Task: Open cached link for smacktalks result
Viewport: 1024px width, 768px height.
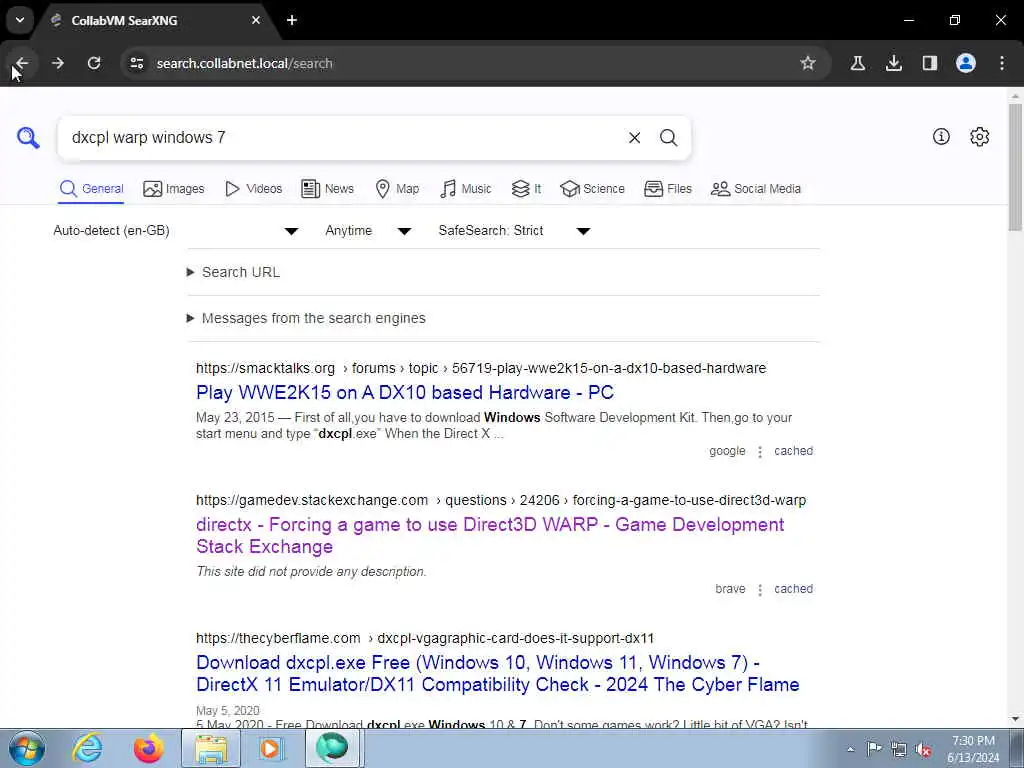Action: coord(793,451)
